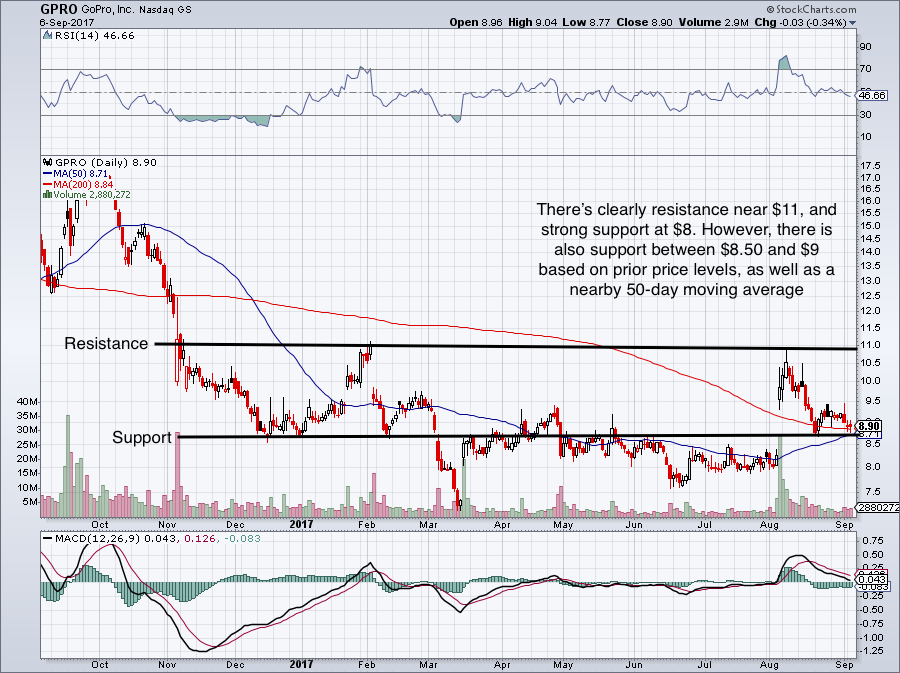Click the 70 level on RSI axis
The height and width of the screenshot is (673, 900).
[x=866, y=69]
